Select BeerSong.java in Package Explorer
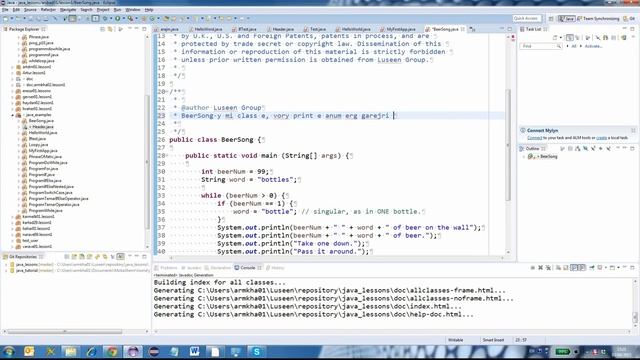Viewport: 640px width, 360px height. tap(41, 121)
